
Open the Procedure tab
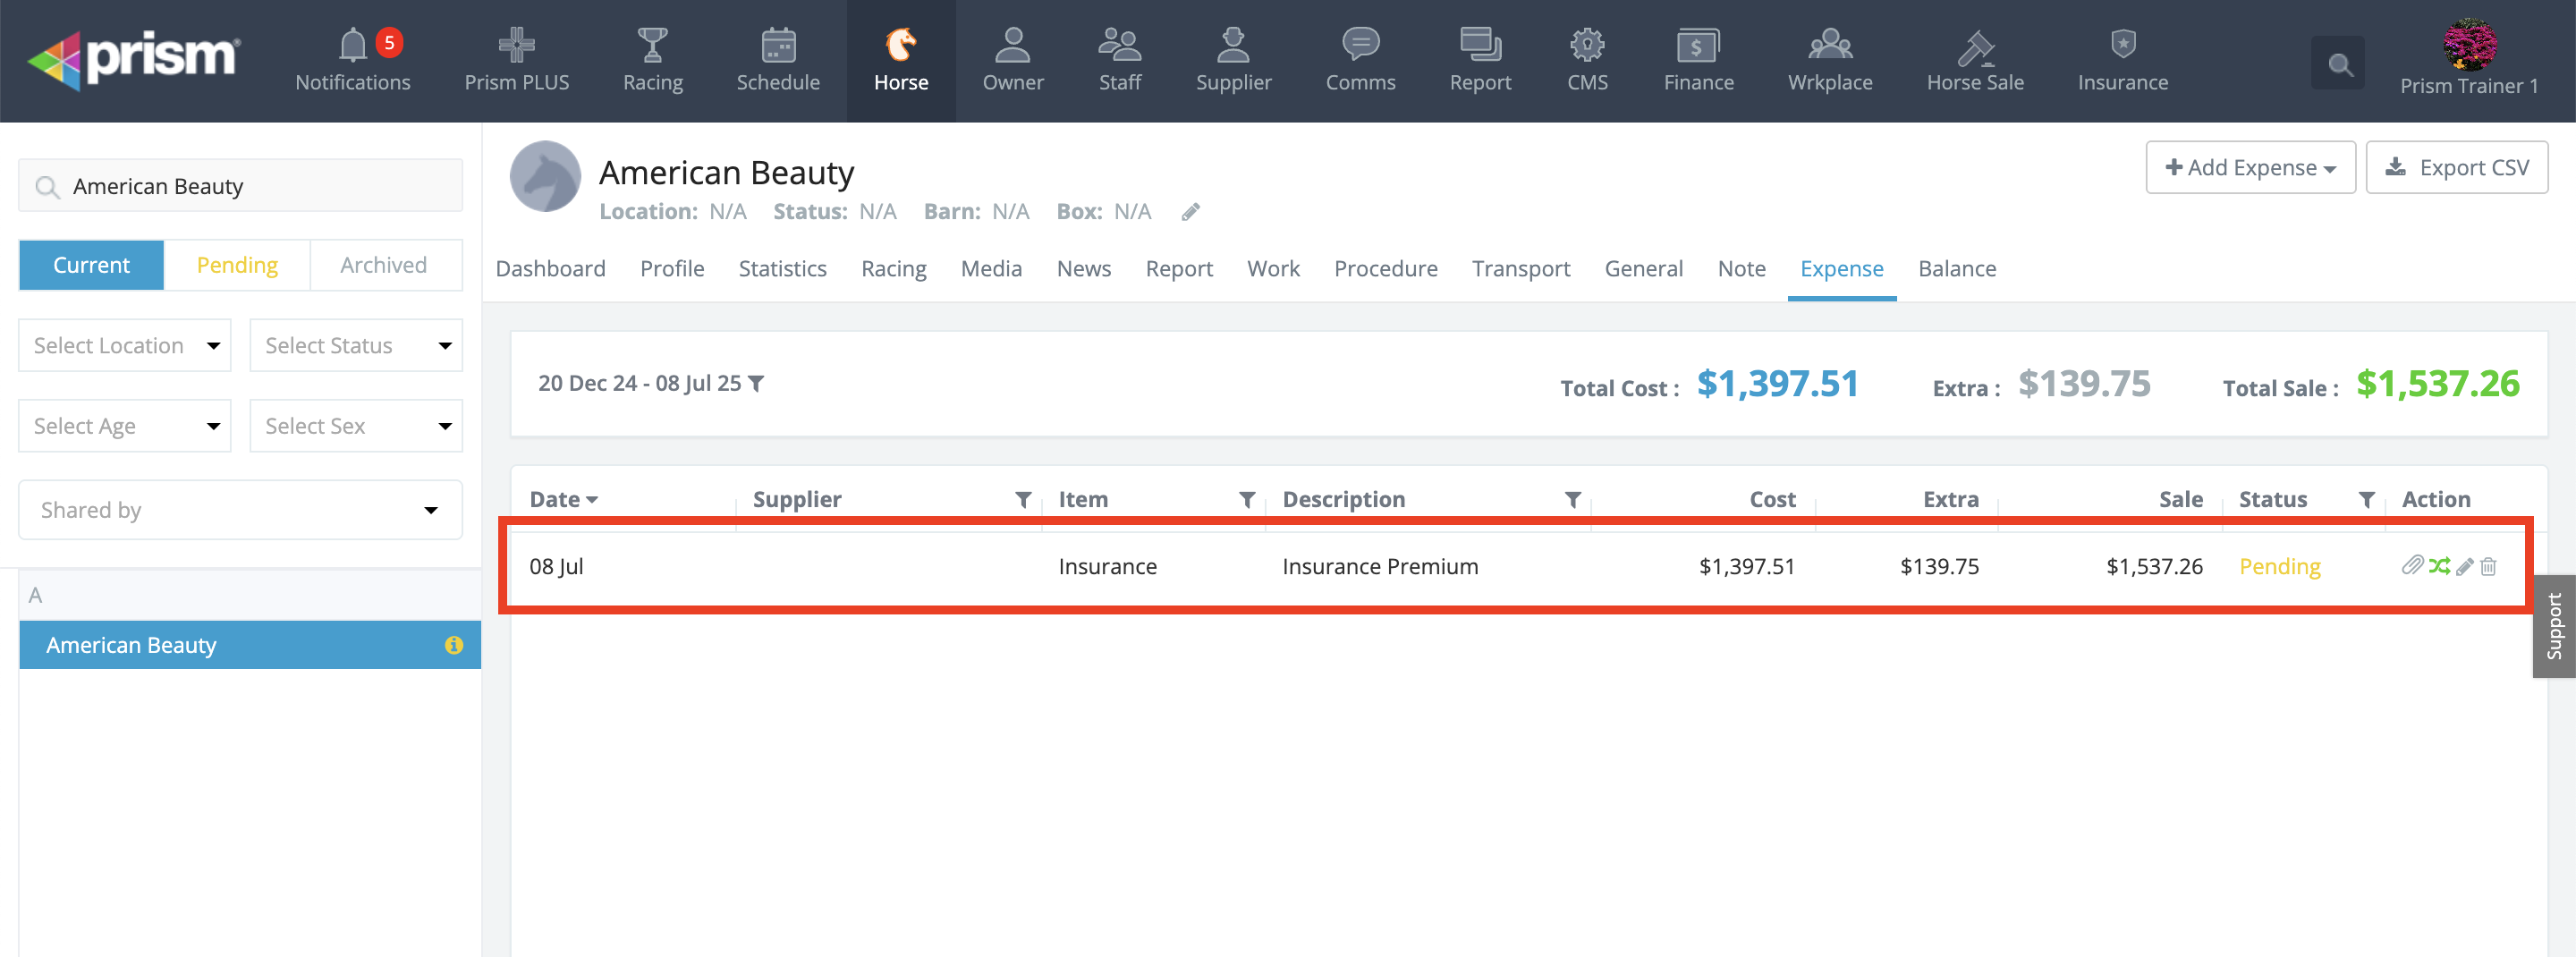(1385, 268)
